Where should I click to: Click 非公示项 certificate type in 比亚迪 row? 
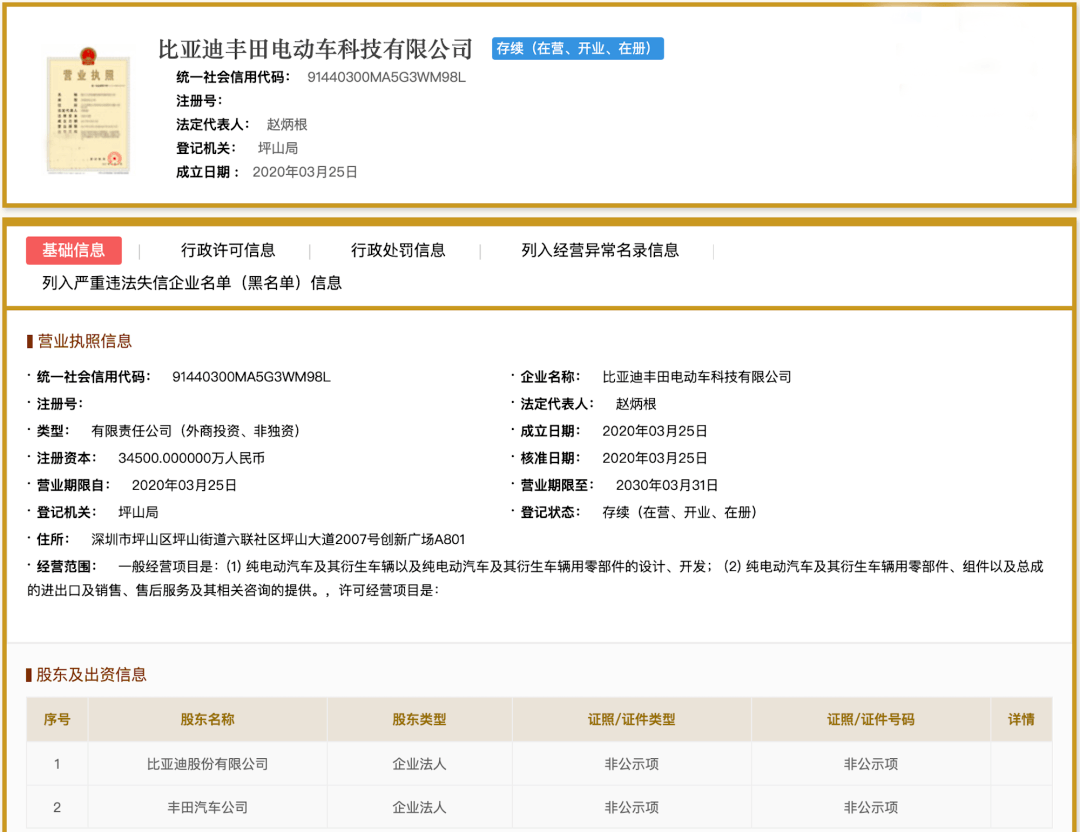pos(632,764)
